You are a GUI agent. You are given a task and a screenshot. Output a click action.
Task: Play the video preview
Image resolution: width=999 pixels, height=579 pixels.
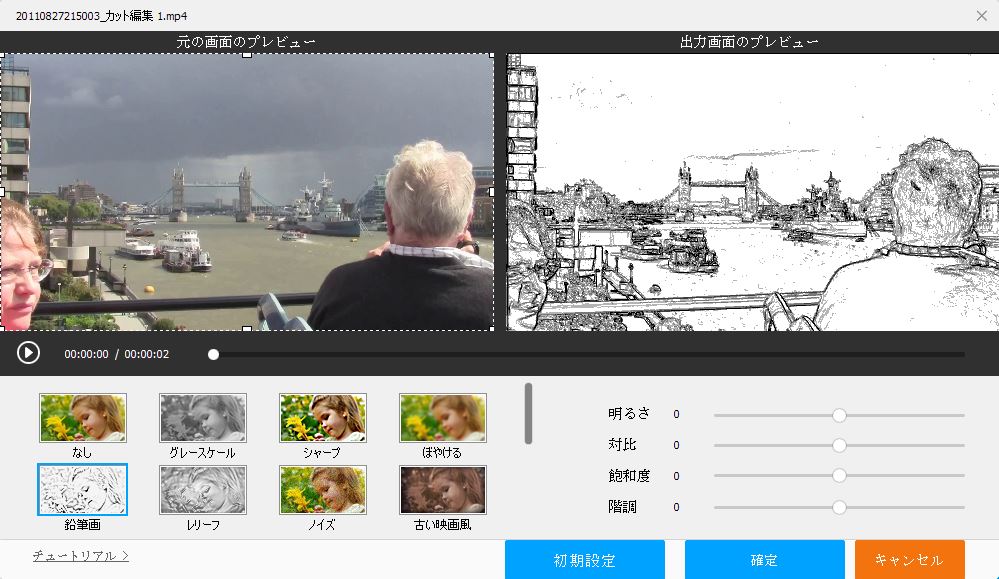point(28,353)
